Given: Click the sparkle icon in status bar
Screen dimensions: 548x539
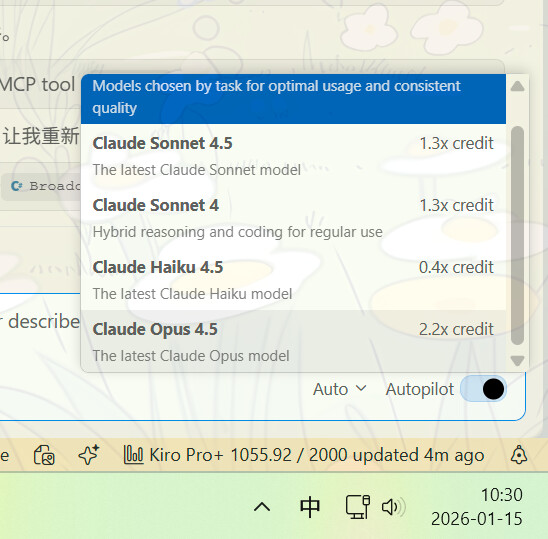Looking at the screenshot, I should click(89, 455).
